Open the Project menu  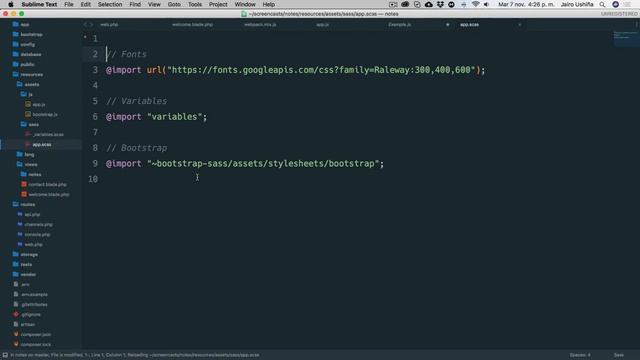coord(218,4)
